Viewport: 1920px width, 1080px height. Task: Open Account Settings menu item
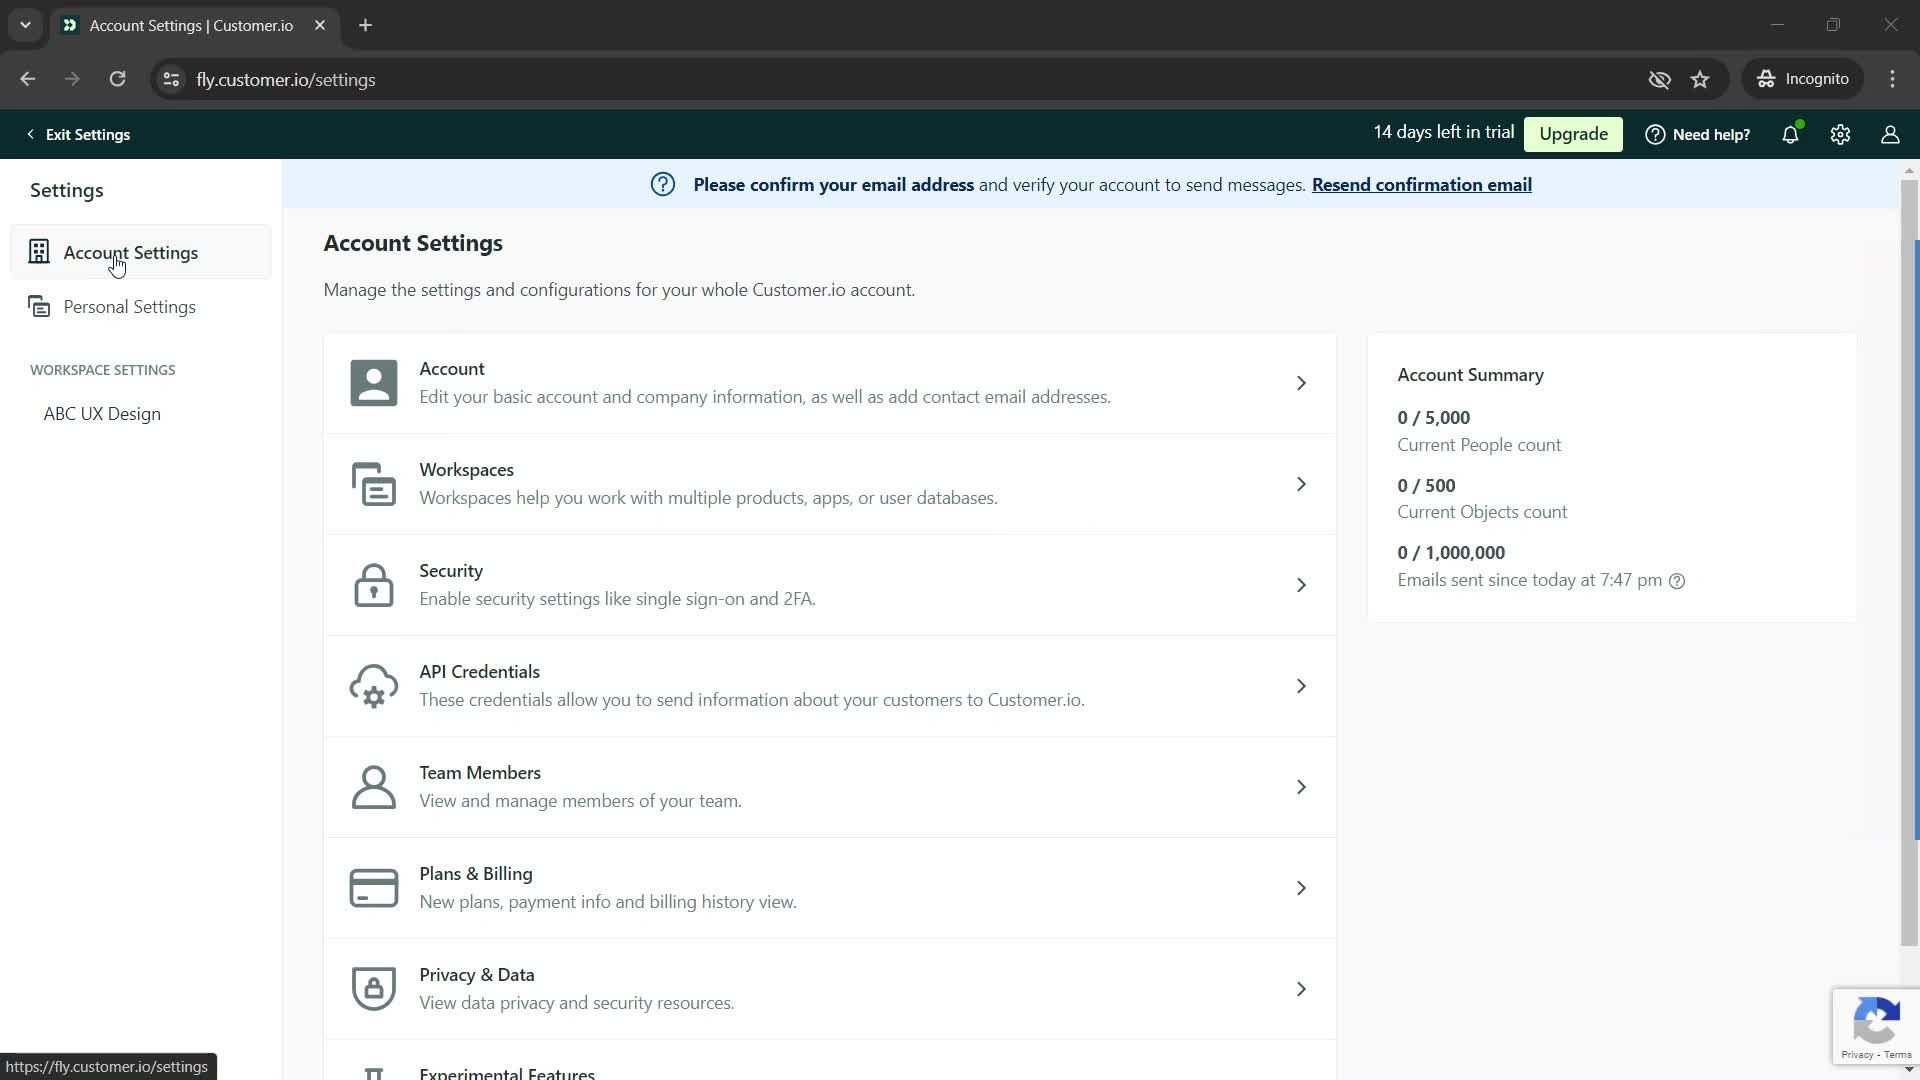click(x=131, y=253)
